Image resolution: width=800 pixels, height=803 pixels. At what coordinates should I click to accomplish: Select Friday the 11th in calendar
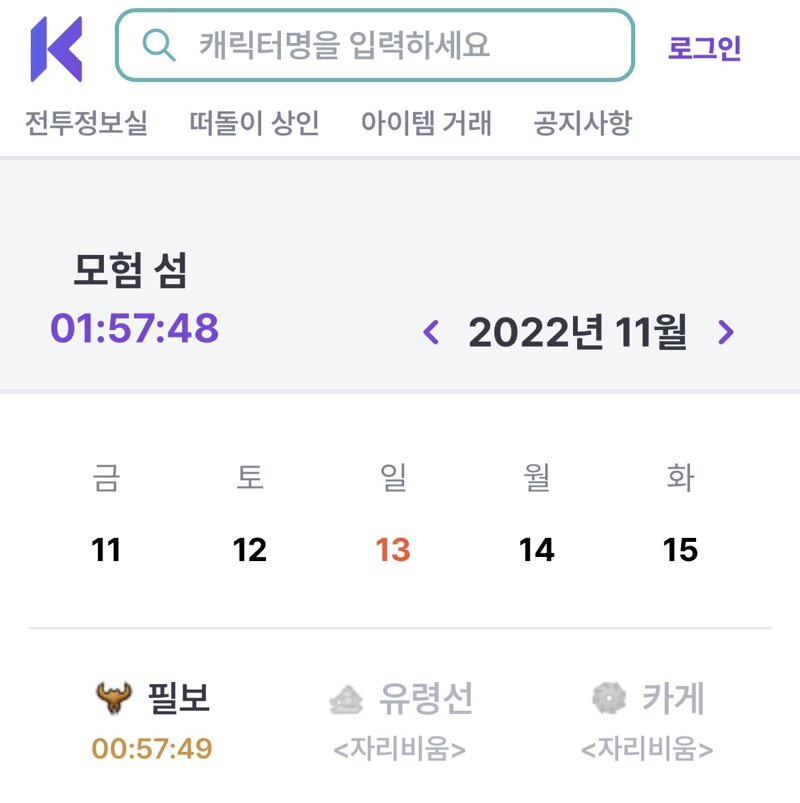[106, 550]
